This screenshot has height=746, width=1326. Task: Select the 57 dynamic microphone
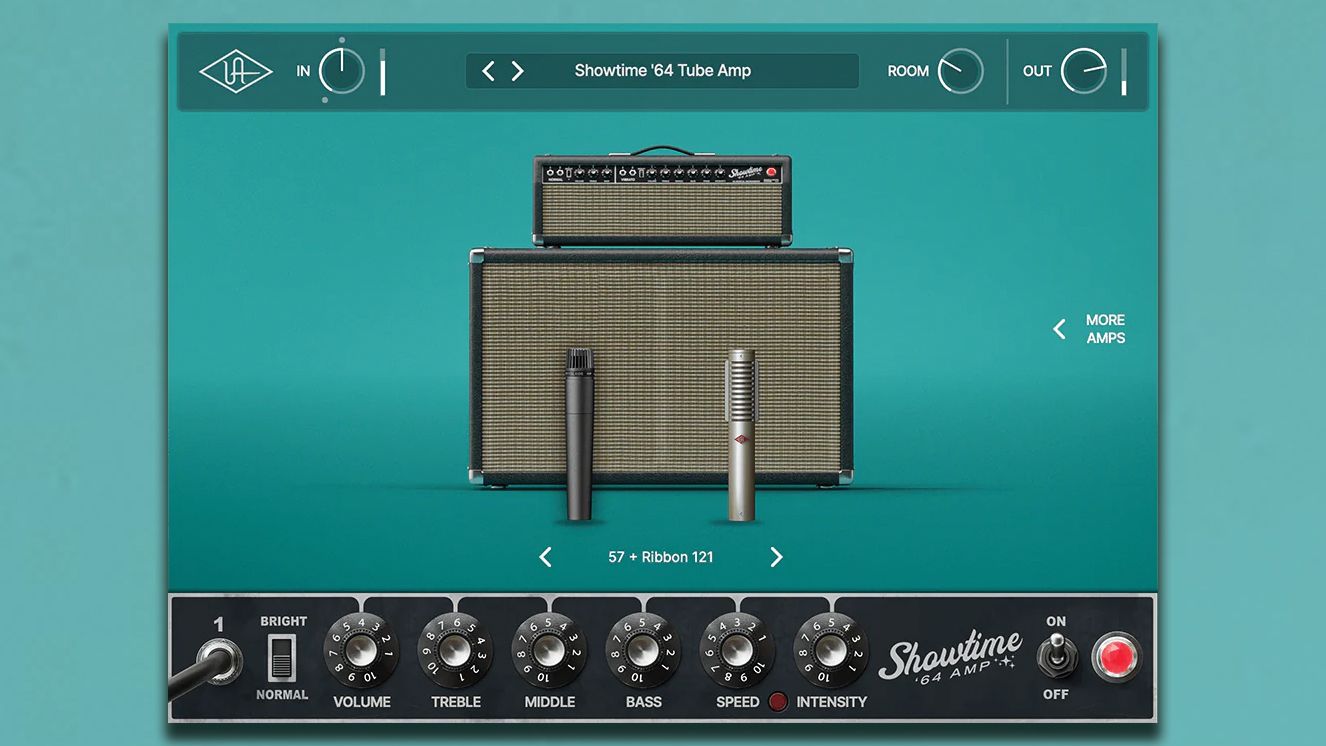point(580,434)
